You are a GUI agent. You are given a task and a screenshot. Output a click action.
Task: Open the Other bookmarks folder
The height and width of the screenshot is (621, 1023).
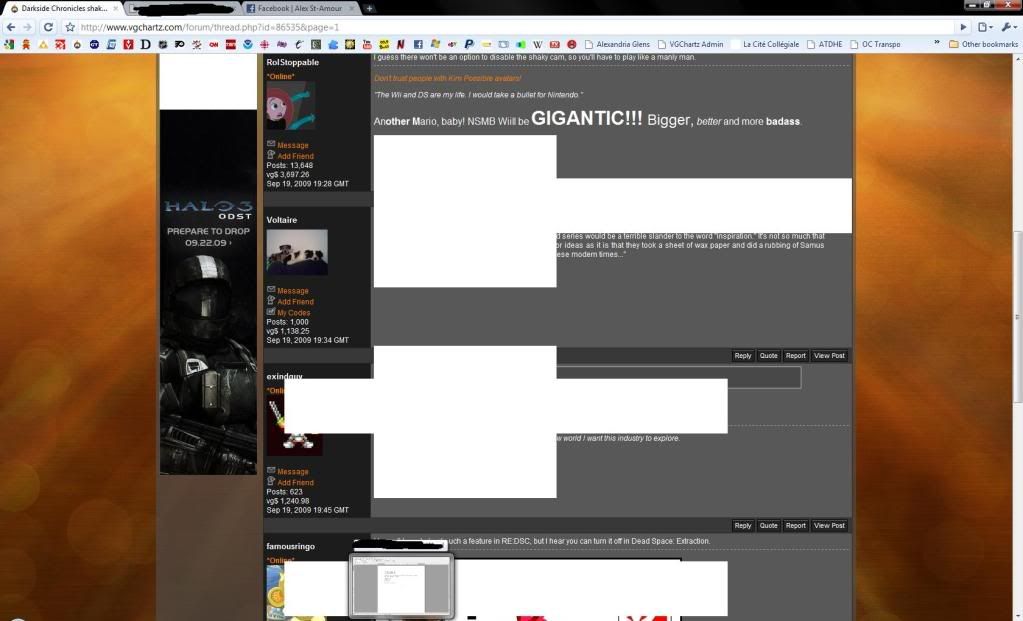pyautogui.click(x=984, y=44)
